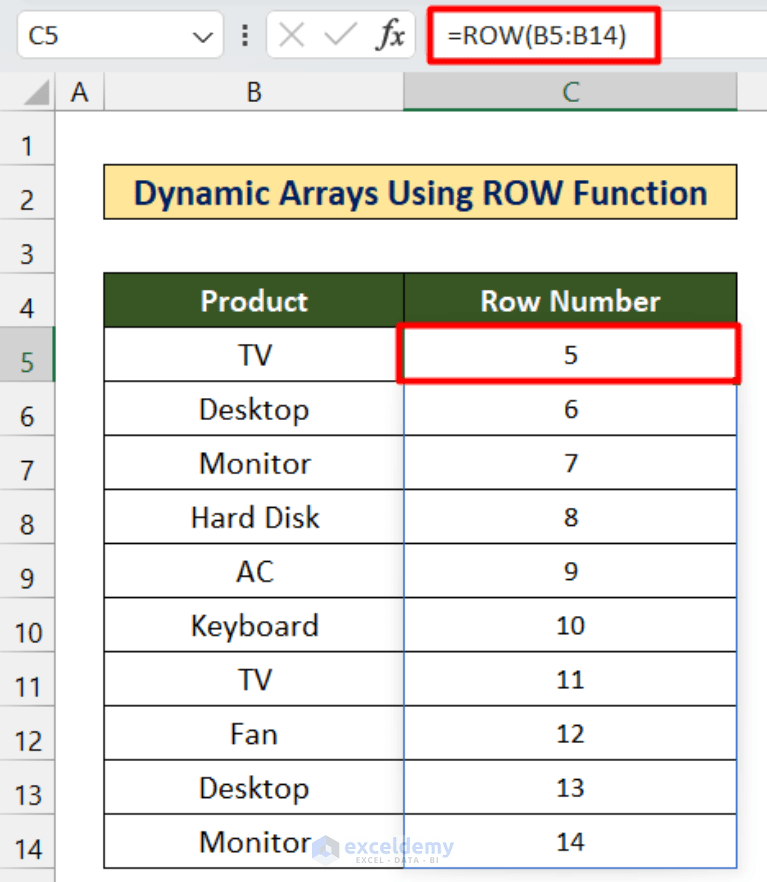
Task: Click the highlighted cell C5 containing 5
Action: [570, 355]
